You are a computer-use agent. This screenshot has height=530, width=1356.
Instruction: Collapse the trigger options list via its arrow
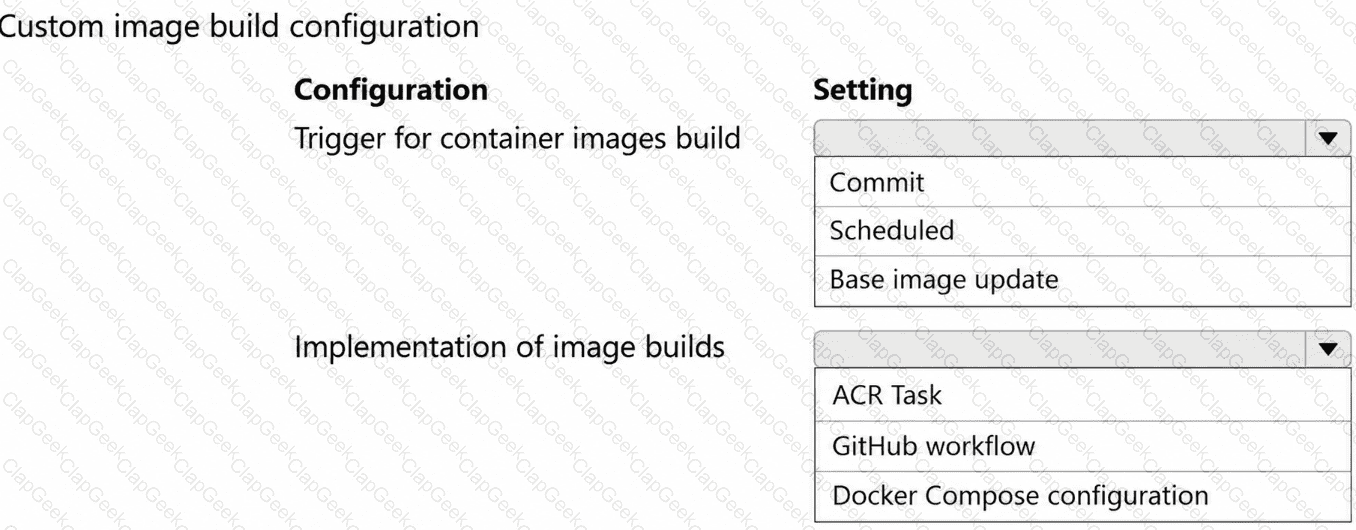(x=1328, y=139)
